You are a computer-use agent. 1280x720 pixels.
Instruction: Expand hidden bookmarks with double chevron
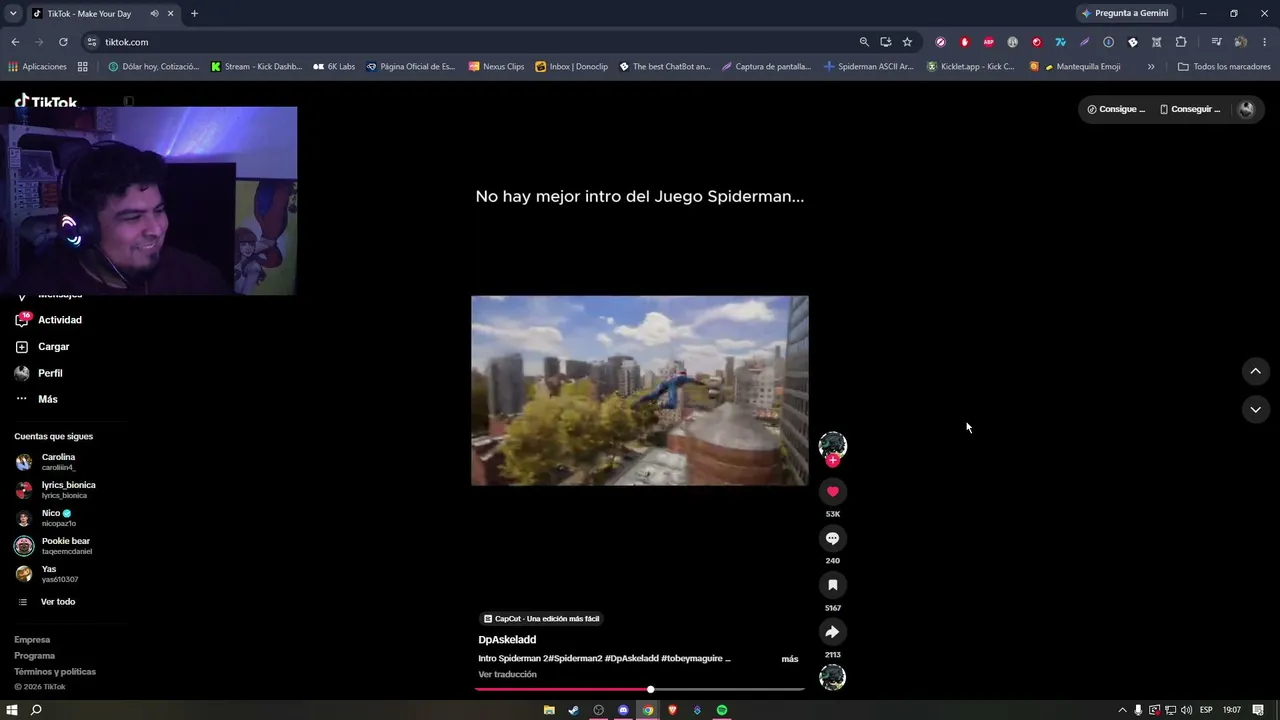click(x=1151, y=67)
